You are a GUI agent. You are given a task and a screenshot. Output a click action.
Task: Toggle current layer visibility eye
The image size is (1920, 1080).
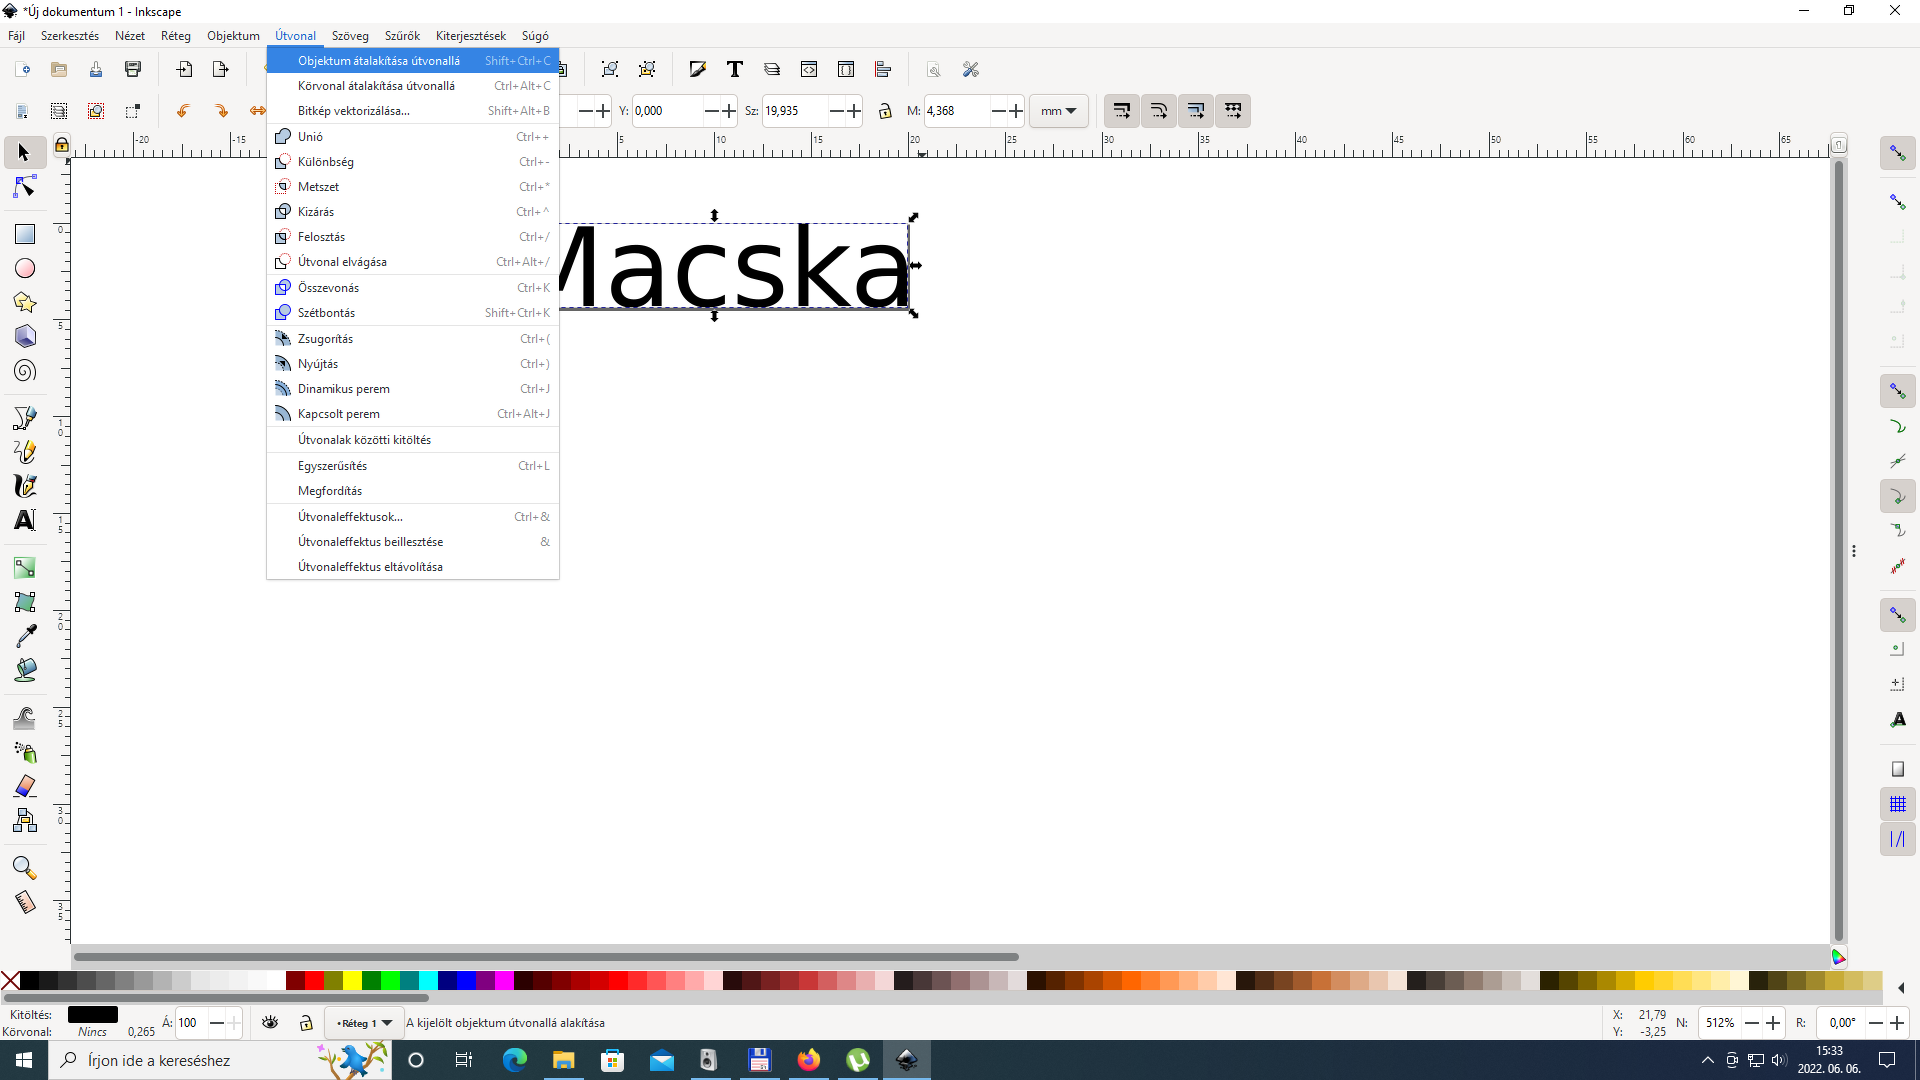[270, 1022]
